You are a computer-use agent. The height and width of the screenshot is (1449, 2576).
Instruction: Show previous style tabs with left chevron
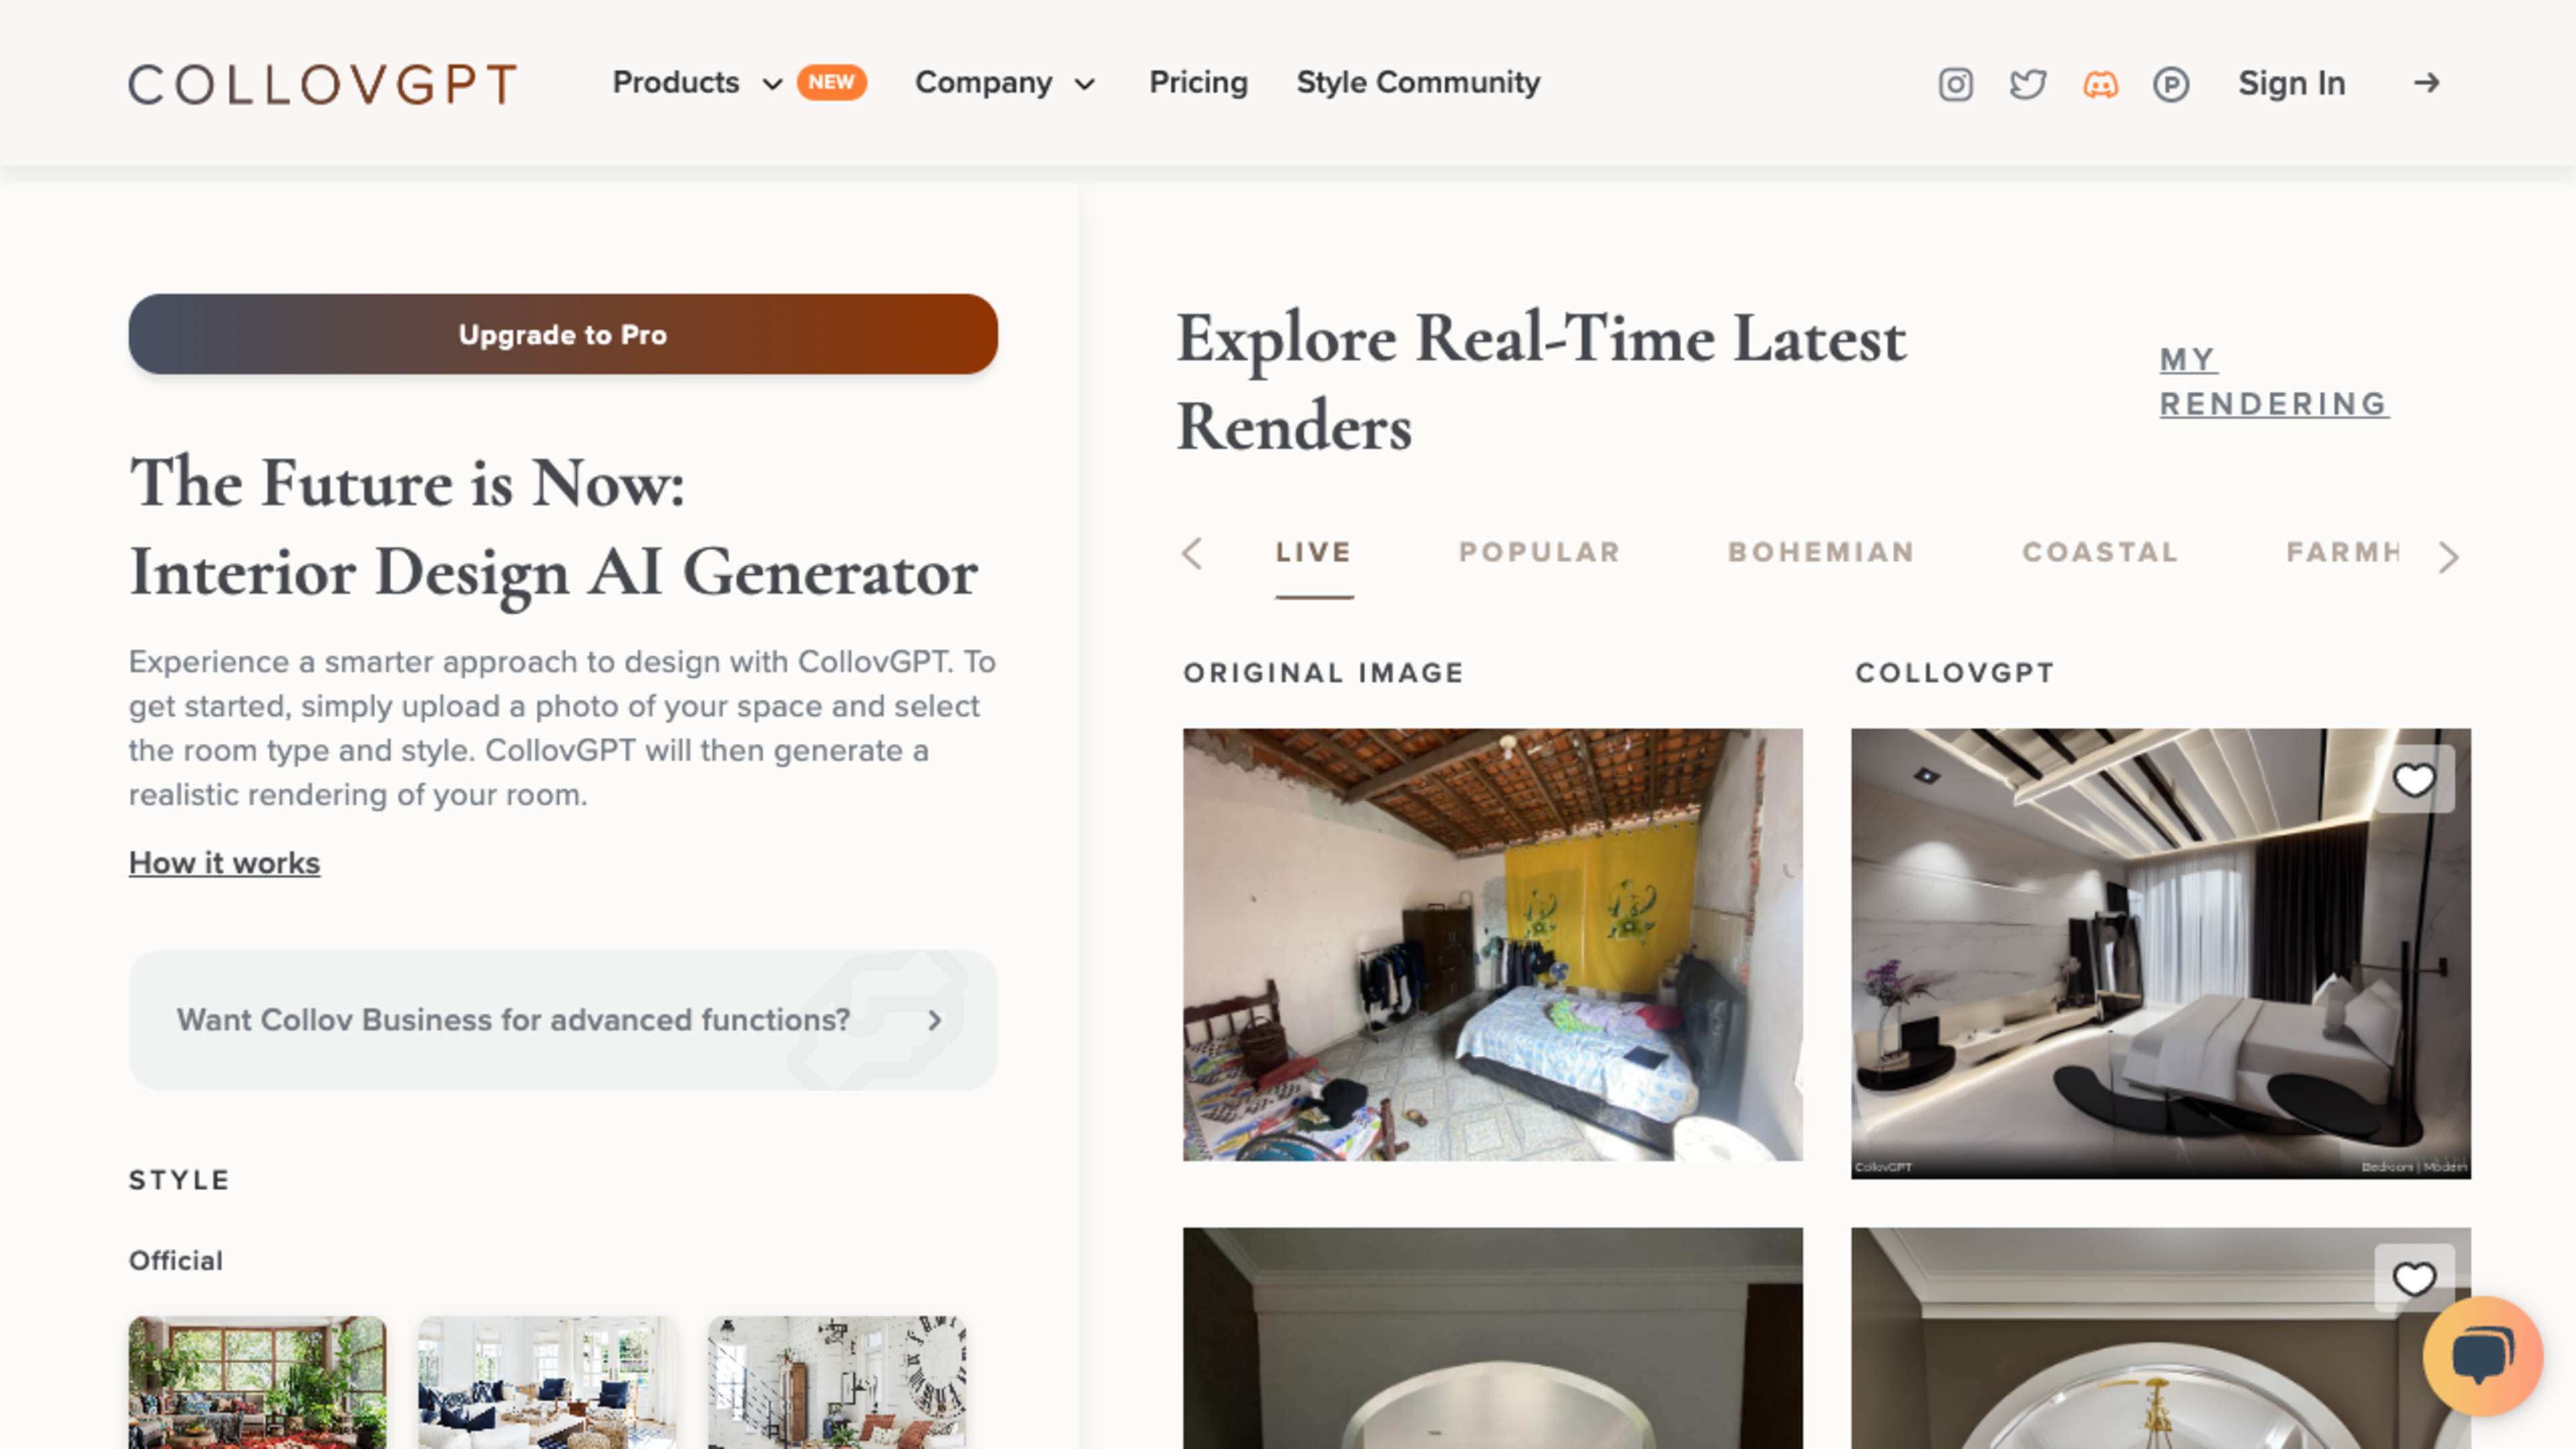(1192, 553)
